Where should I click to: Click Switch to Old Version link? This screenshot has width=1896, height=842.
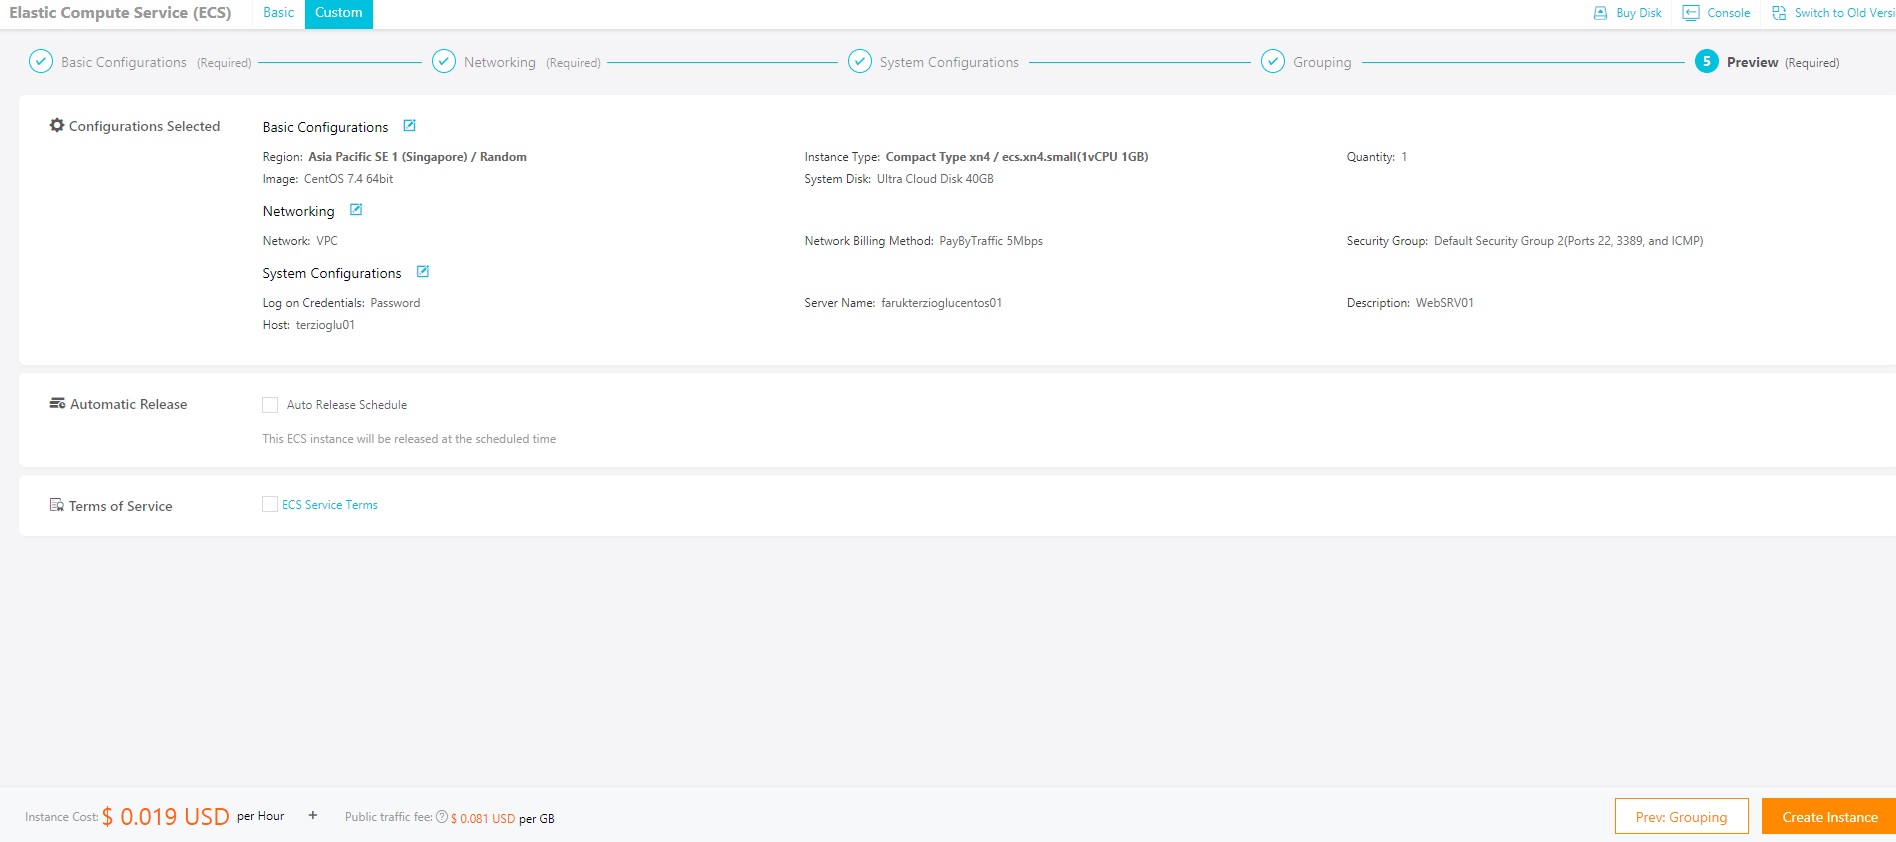tap(1845, 13)
